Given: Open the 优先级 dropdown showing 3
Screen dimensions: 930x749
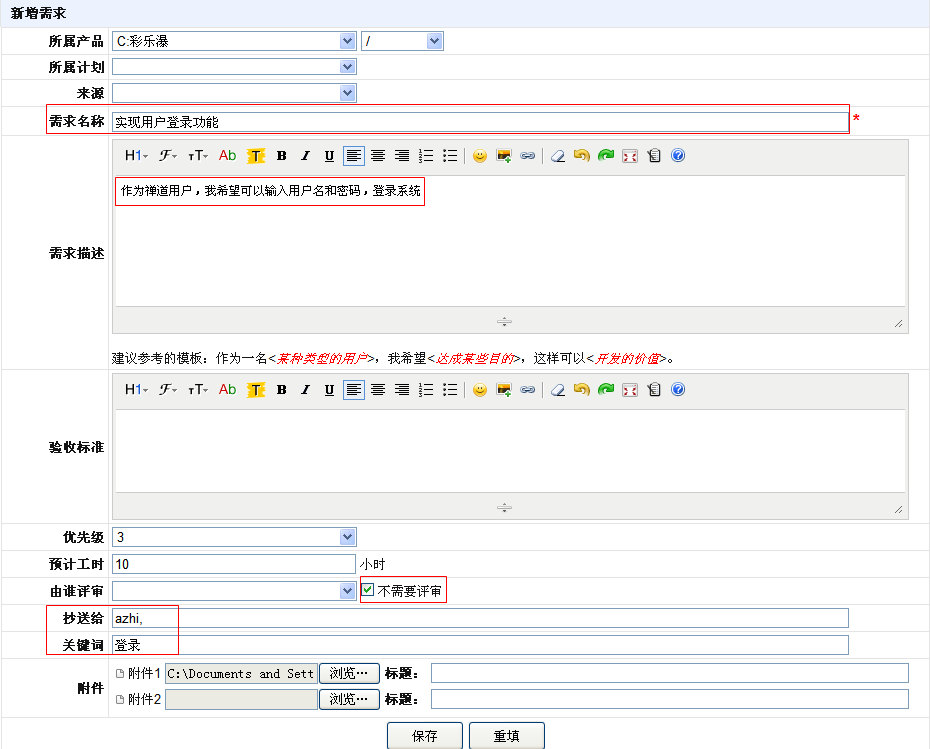Looking at the screenshot, I should 234,537.
